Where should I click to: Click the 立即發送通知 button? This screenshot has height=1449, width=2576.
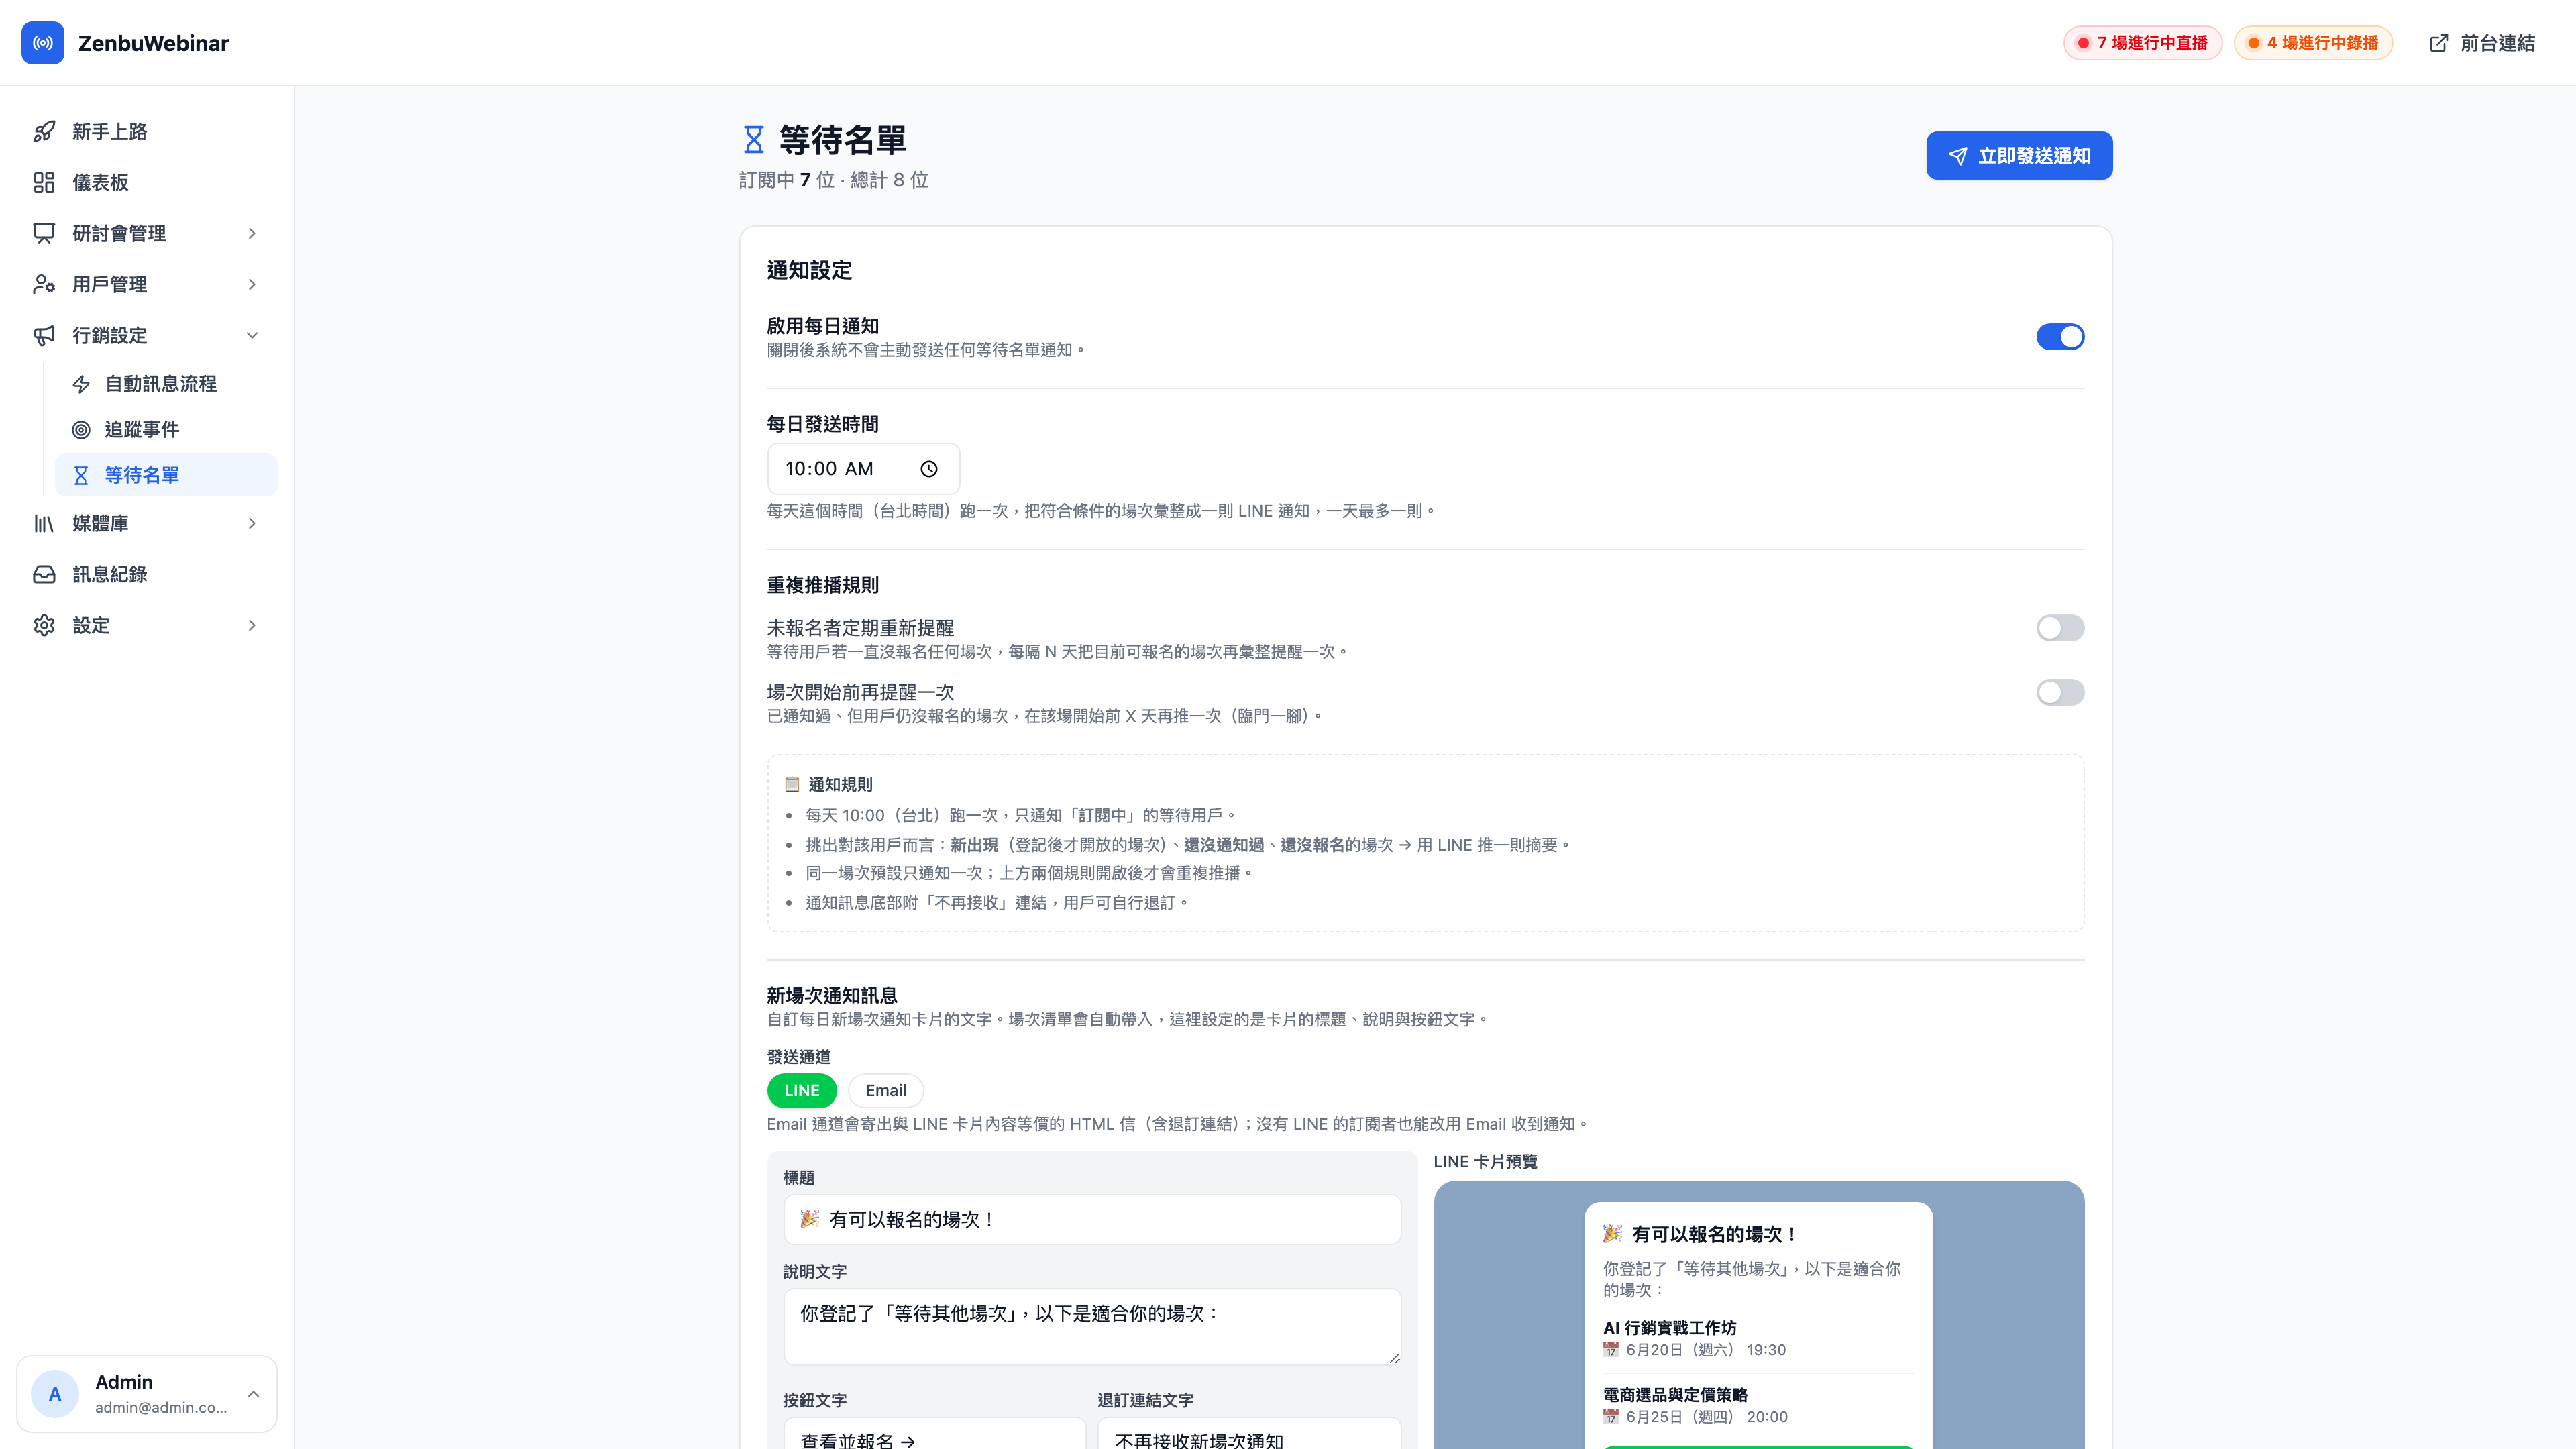2019,156
